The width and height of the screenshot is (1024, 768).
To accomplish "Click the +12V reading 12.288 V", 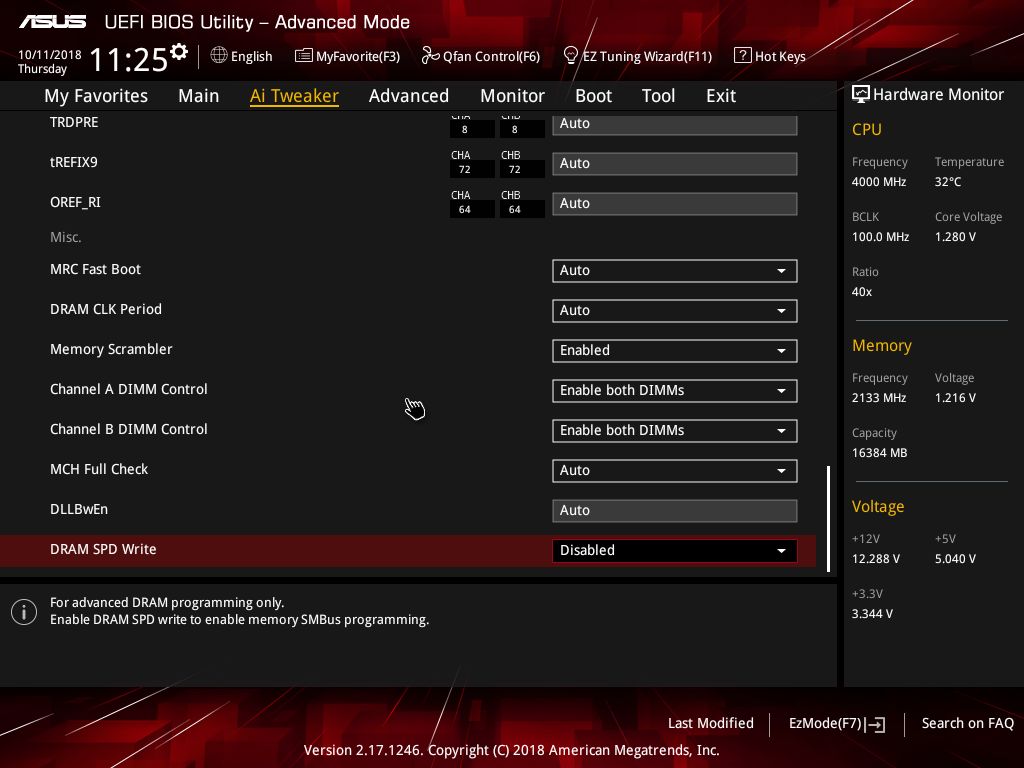I will point(876,559).
